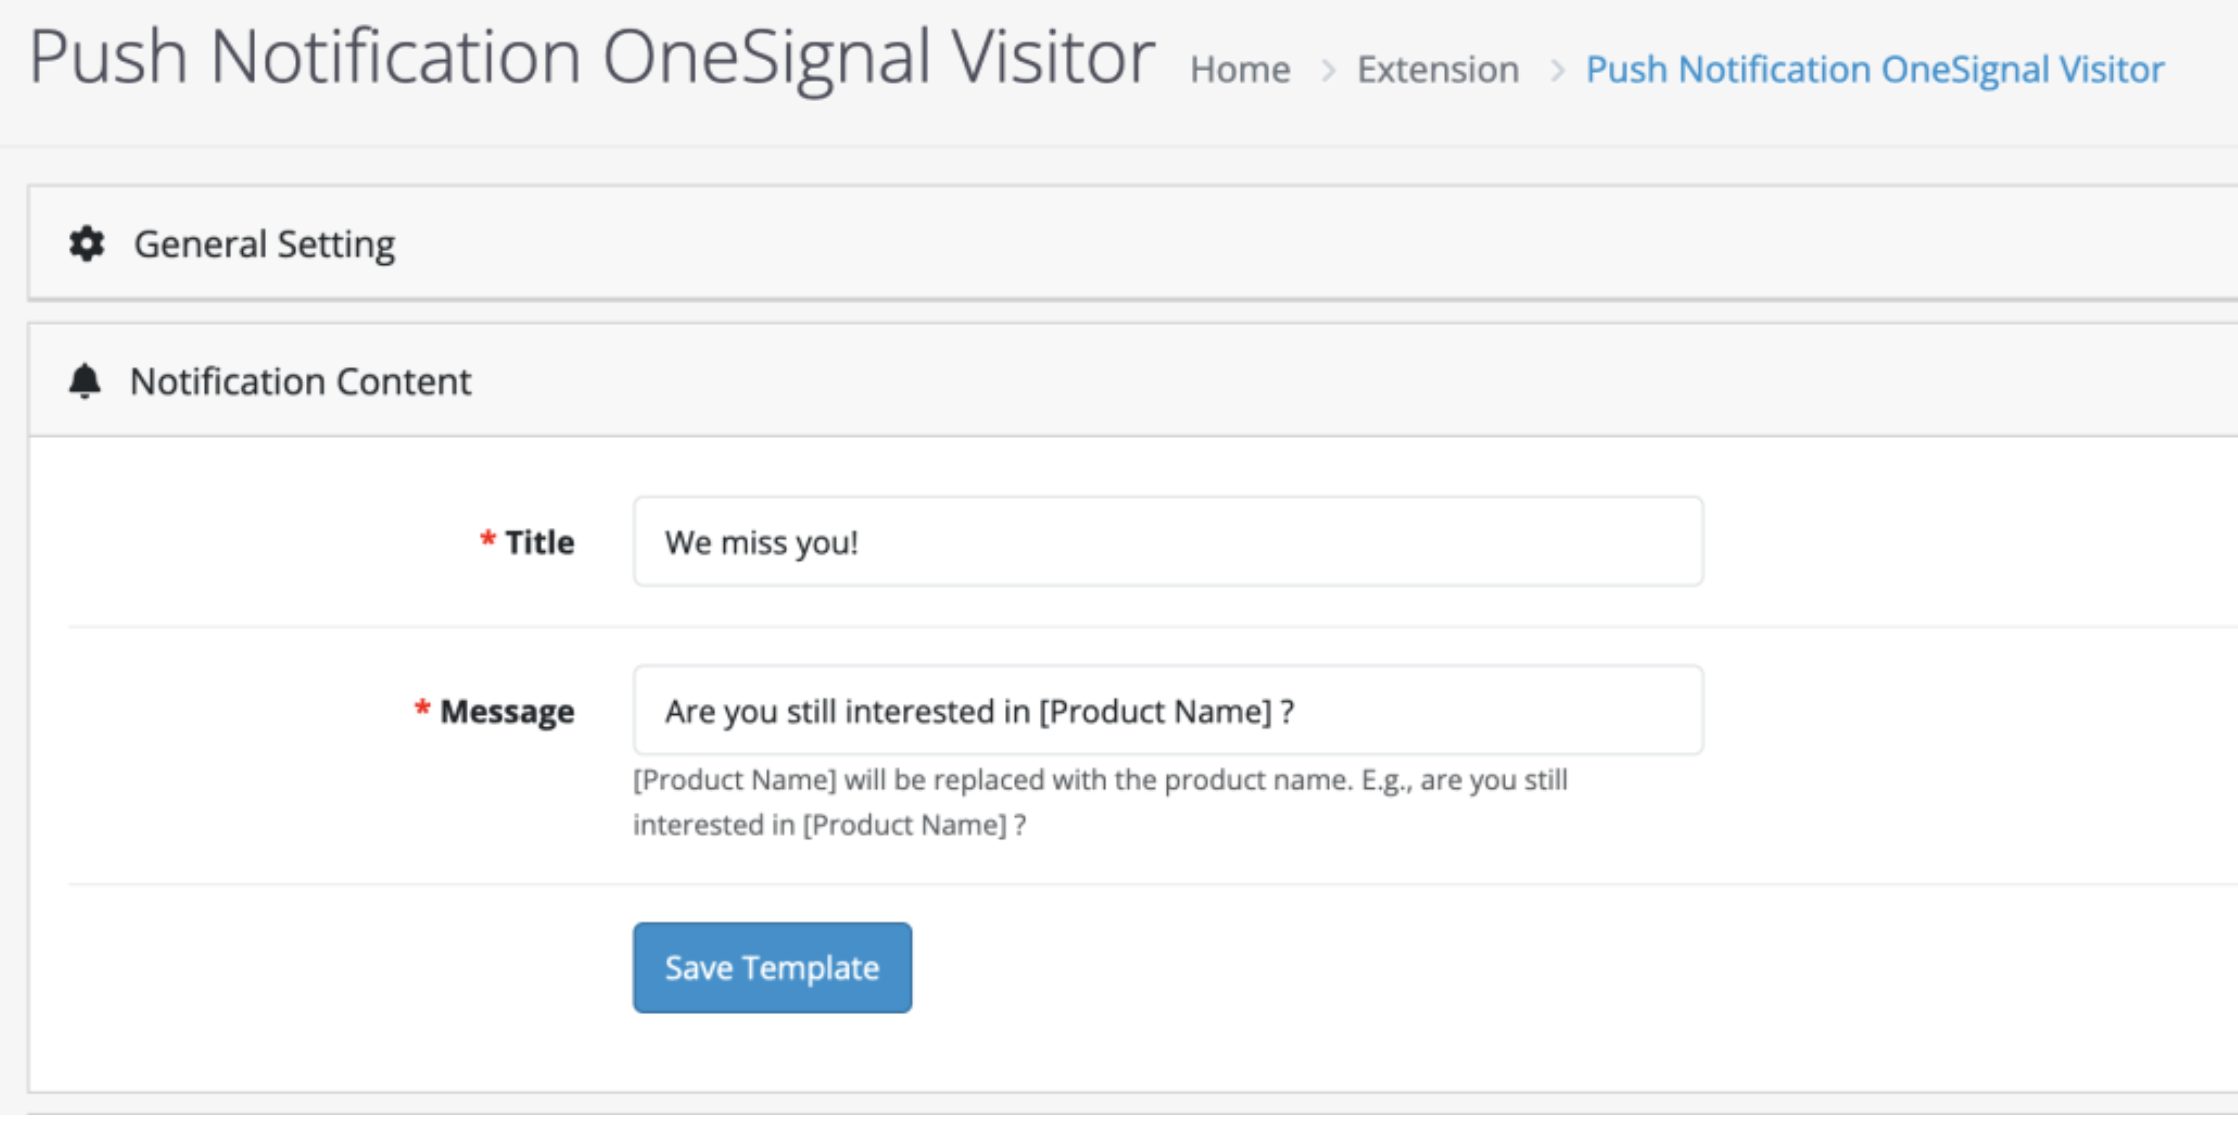Click the chevron separator after Extension breadcrumb
The image size is (2238, 1124).
1557,70
